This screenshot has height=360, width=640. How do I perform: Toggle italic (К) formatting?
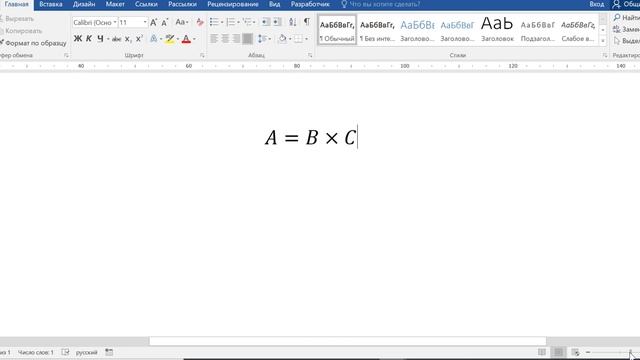(89, 39)
